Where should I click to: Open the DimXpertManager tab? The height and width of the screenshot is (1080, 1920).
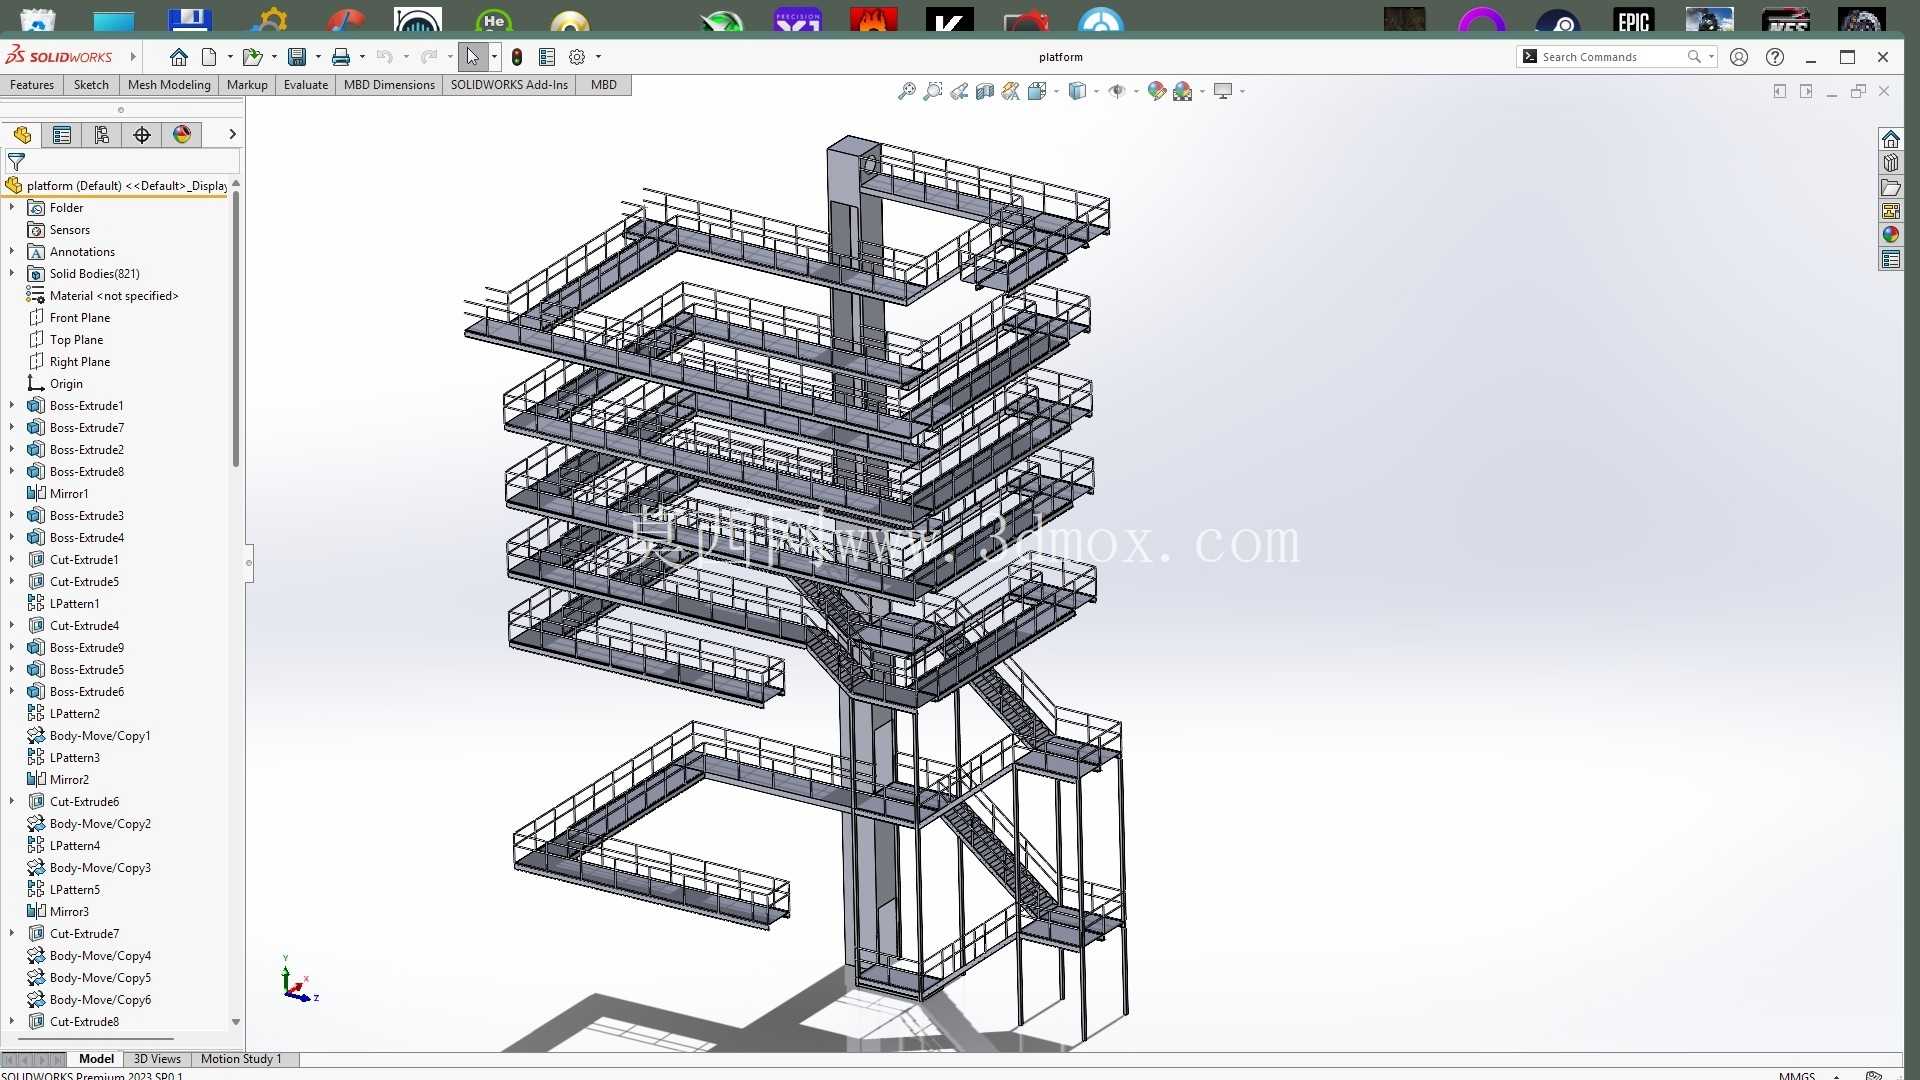click(142, 135)
